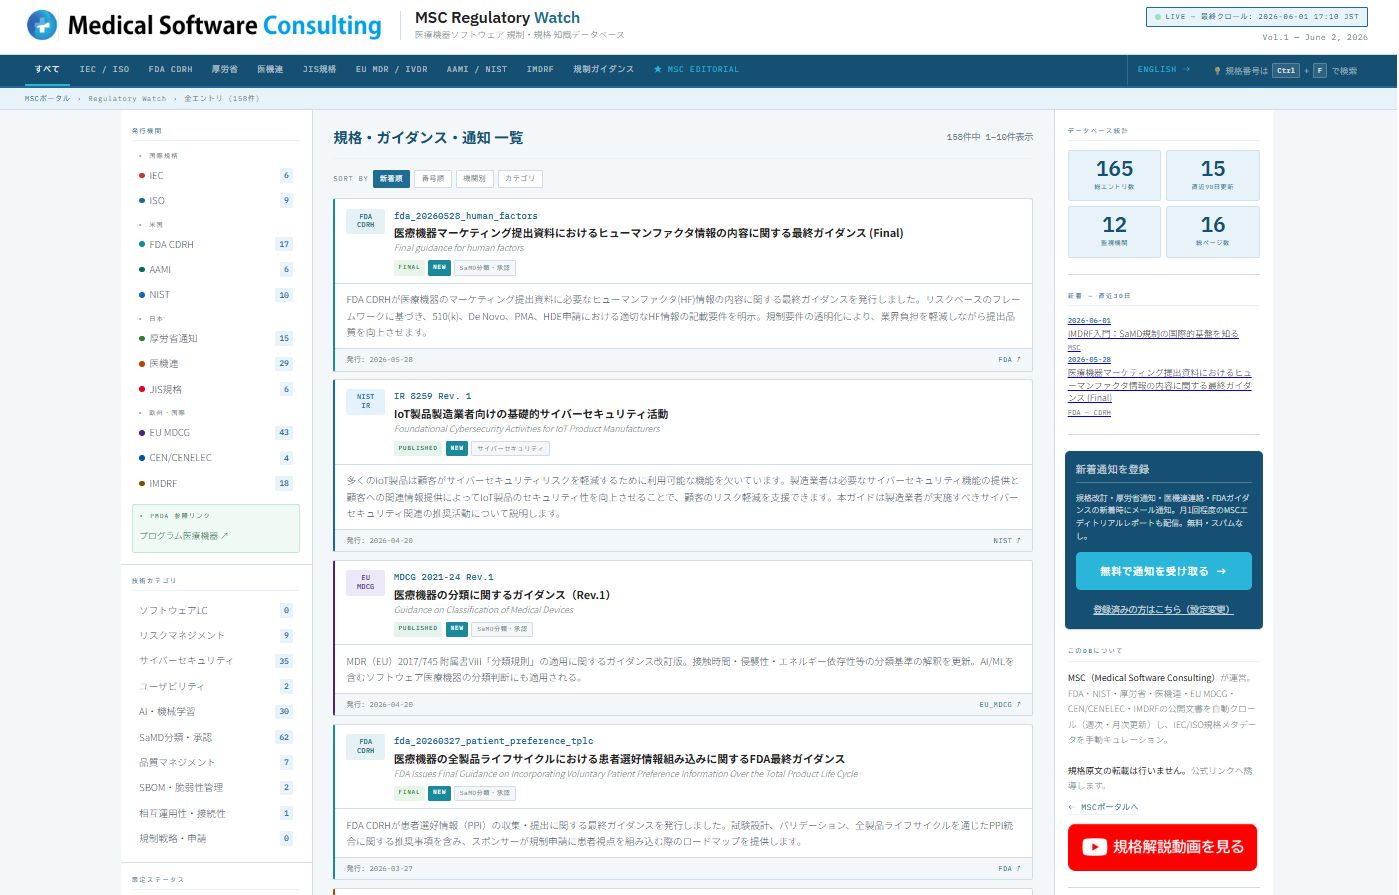Screen dimensions: 1399x895
Task: Click the red dot beside IEC
Action: pos(142,176)
